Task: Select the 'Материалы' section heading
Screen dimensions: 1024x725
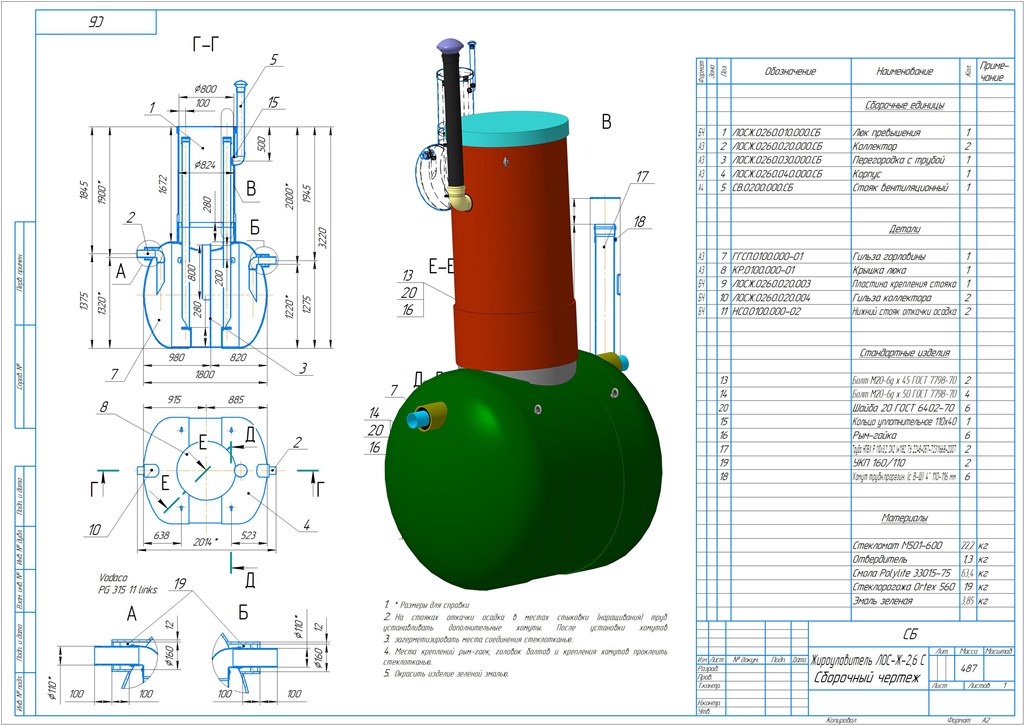Action: (904, 518)
